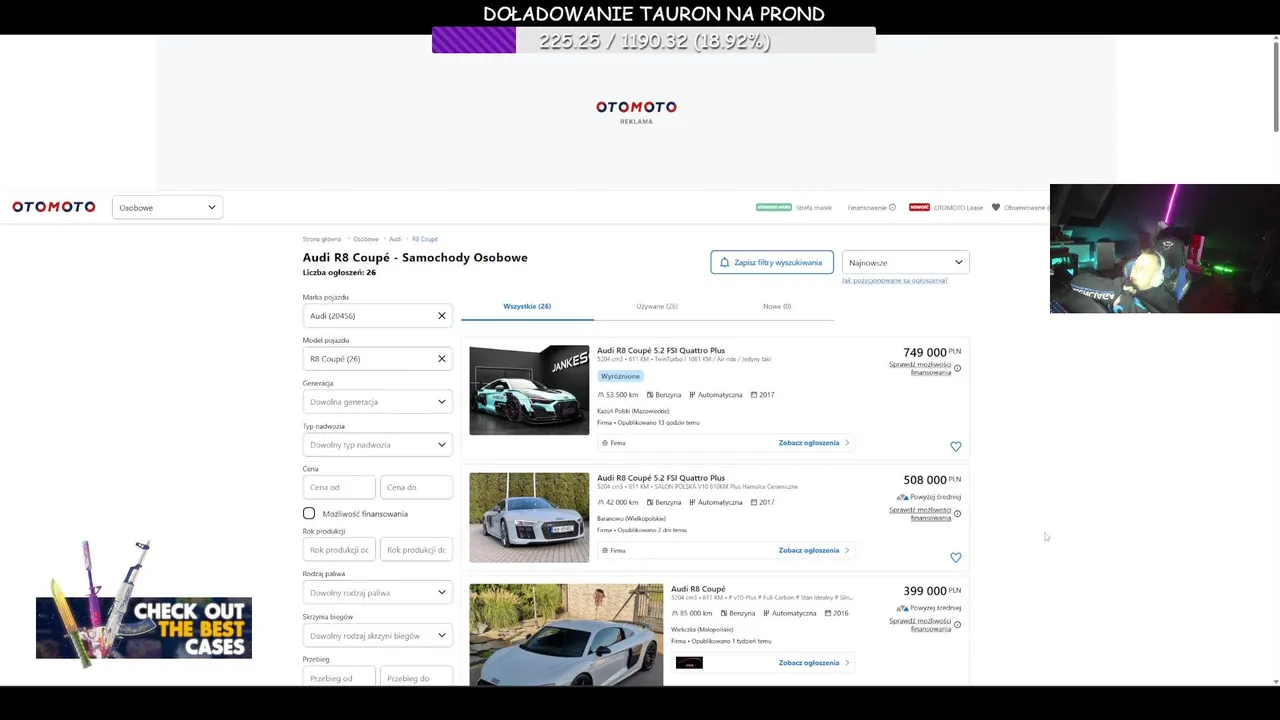Switch to the Używane (26) tab
The height and width of the screenshot is (720, 1280).
point(657,306)
